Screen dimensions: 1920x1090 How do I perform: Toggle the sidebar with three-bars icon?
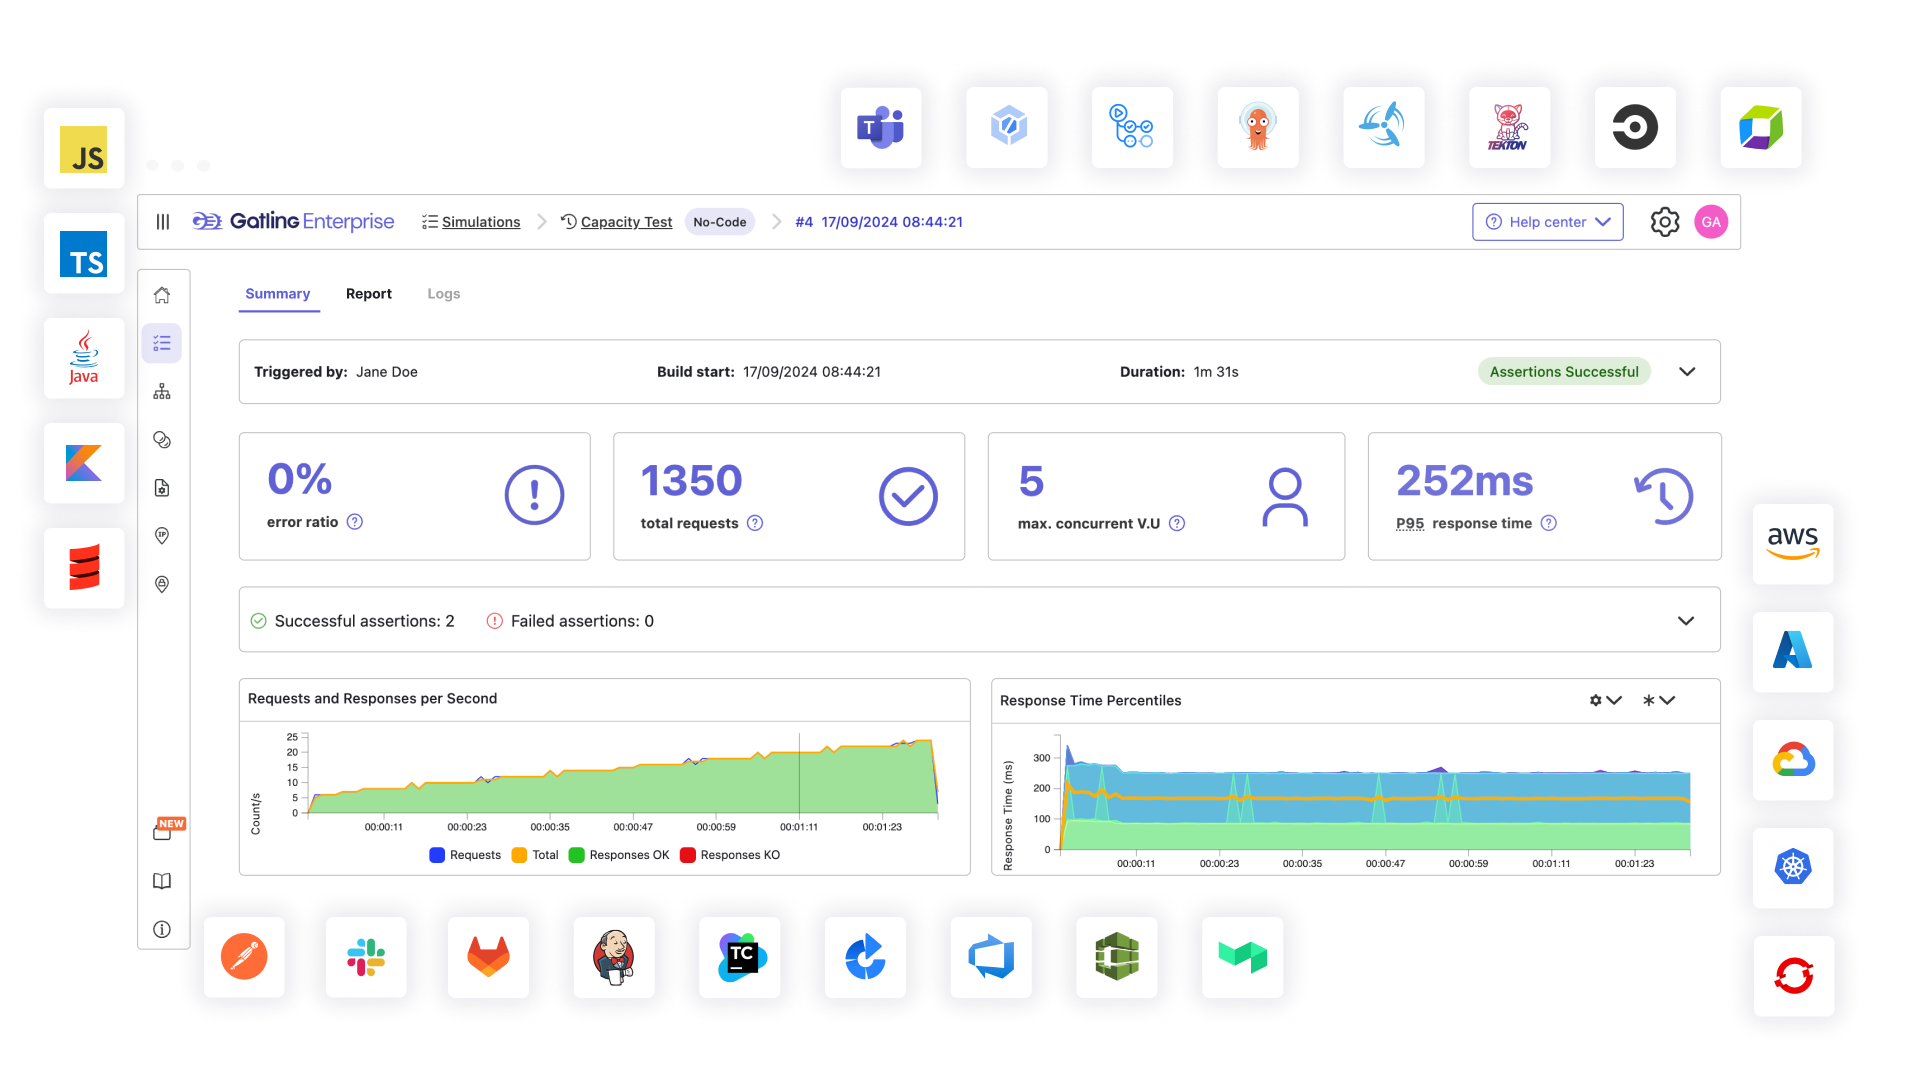163,222
